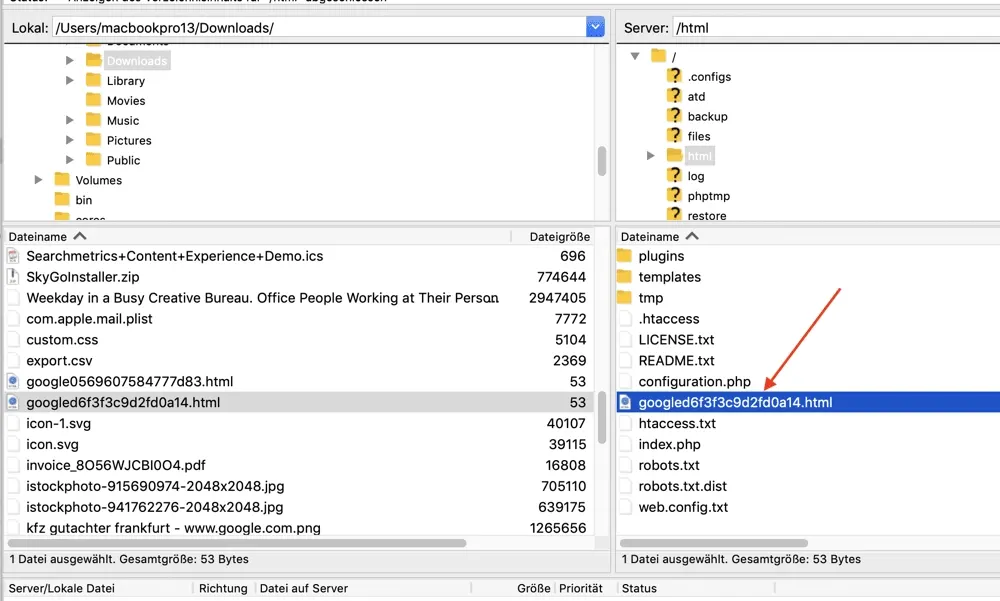Click the plugins folder icon
1000x601 pixels.
[624, 256]
